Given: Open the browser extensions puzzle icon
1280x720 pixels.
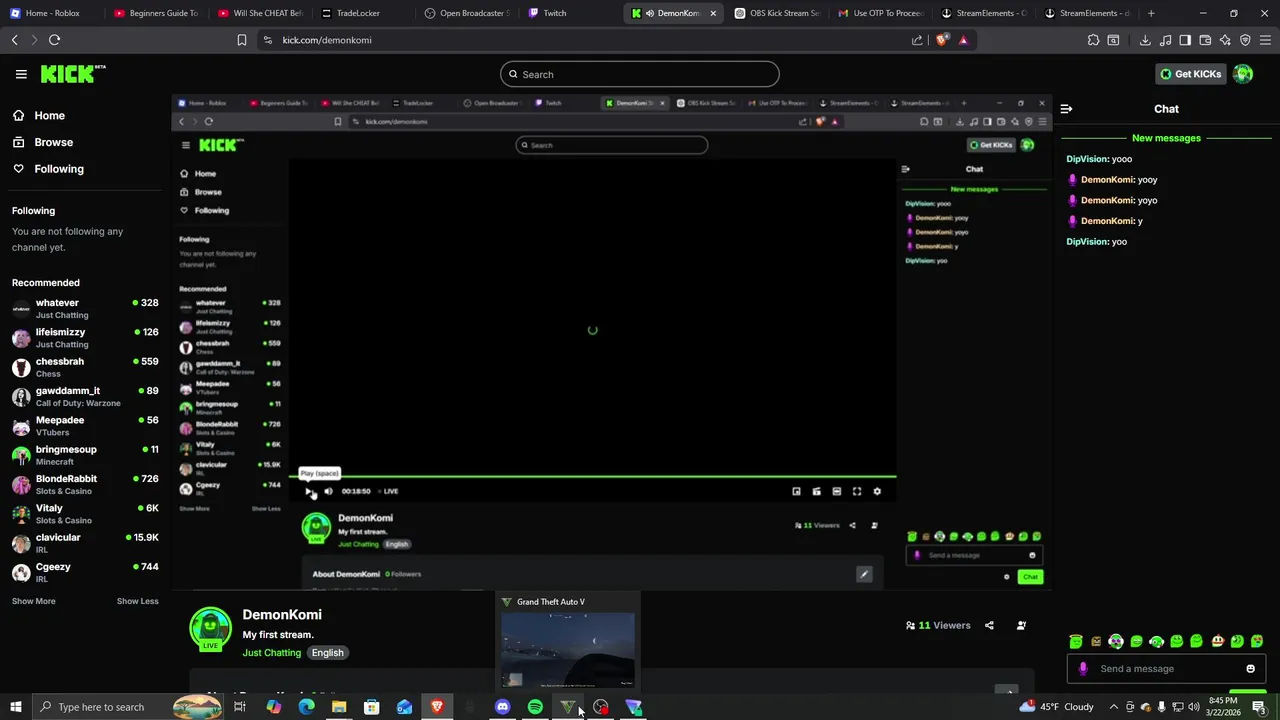Looking at the screenshot, I should 1093,40.
